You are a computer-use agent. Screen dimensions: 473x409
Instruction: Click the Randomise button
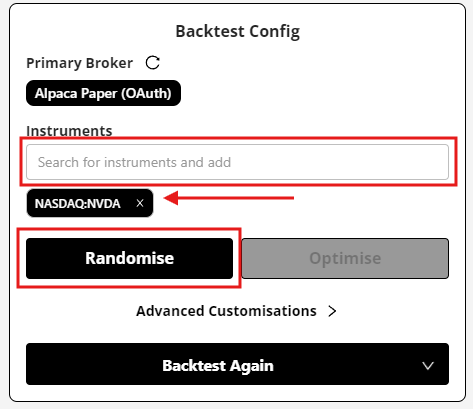[129, 258]
